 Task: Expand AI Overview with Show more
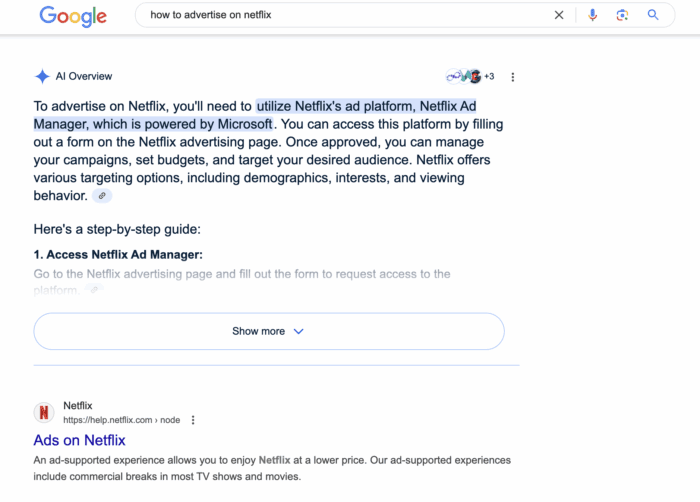[x=268, y=331]
